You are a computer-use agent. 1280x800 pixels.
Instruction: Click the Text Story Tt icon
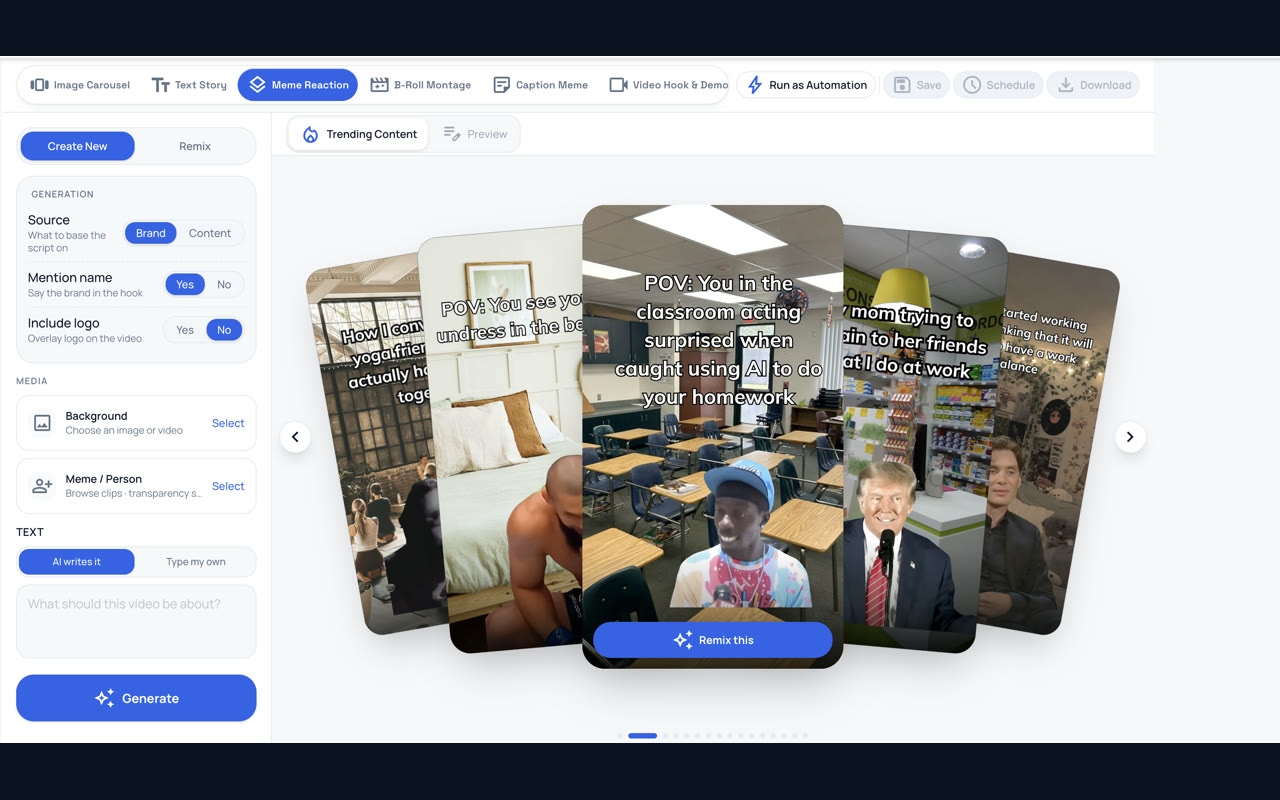pos(160,85)
